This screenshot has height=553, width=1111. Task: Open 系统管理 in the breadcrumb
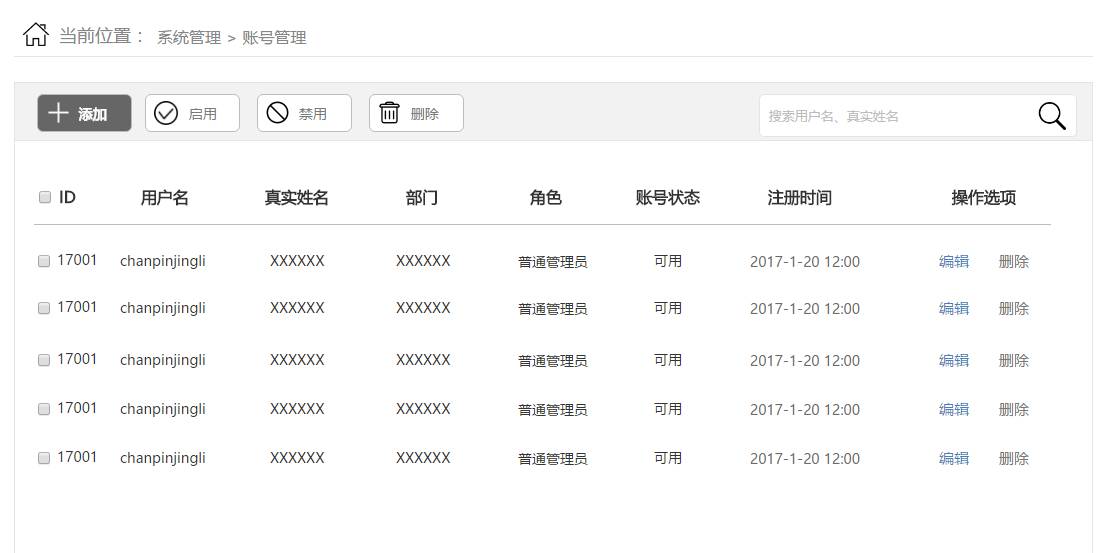(189, 38)
